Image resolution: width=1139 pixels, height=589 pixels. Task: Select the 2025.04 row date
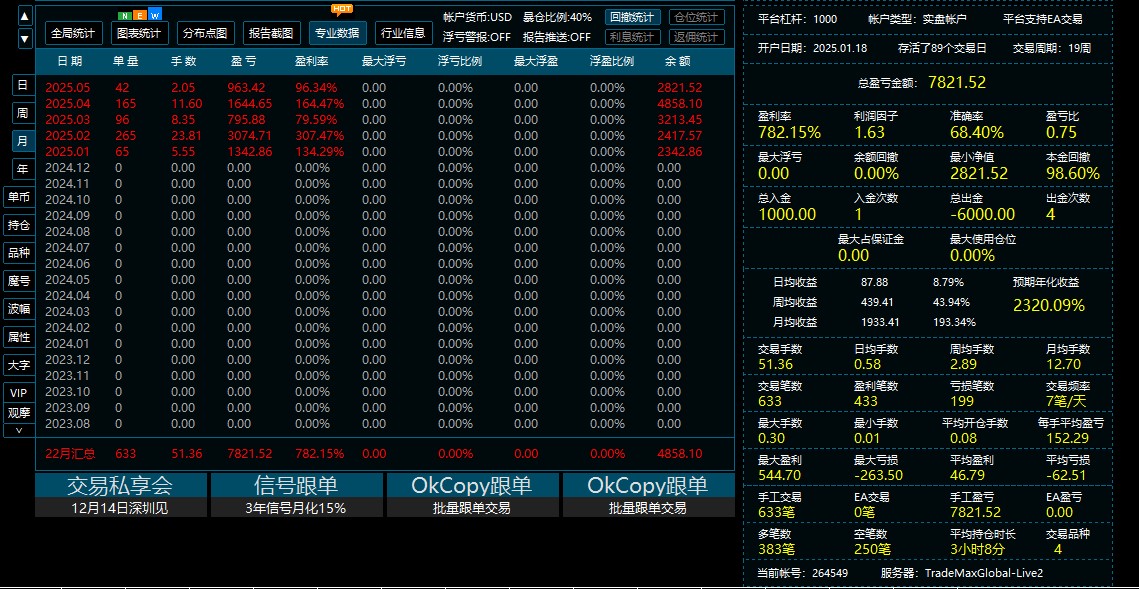click(67, 104)
